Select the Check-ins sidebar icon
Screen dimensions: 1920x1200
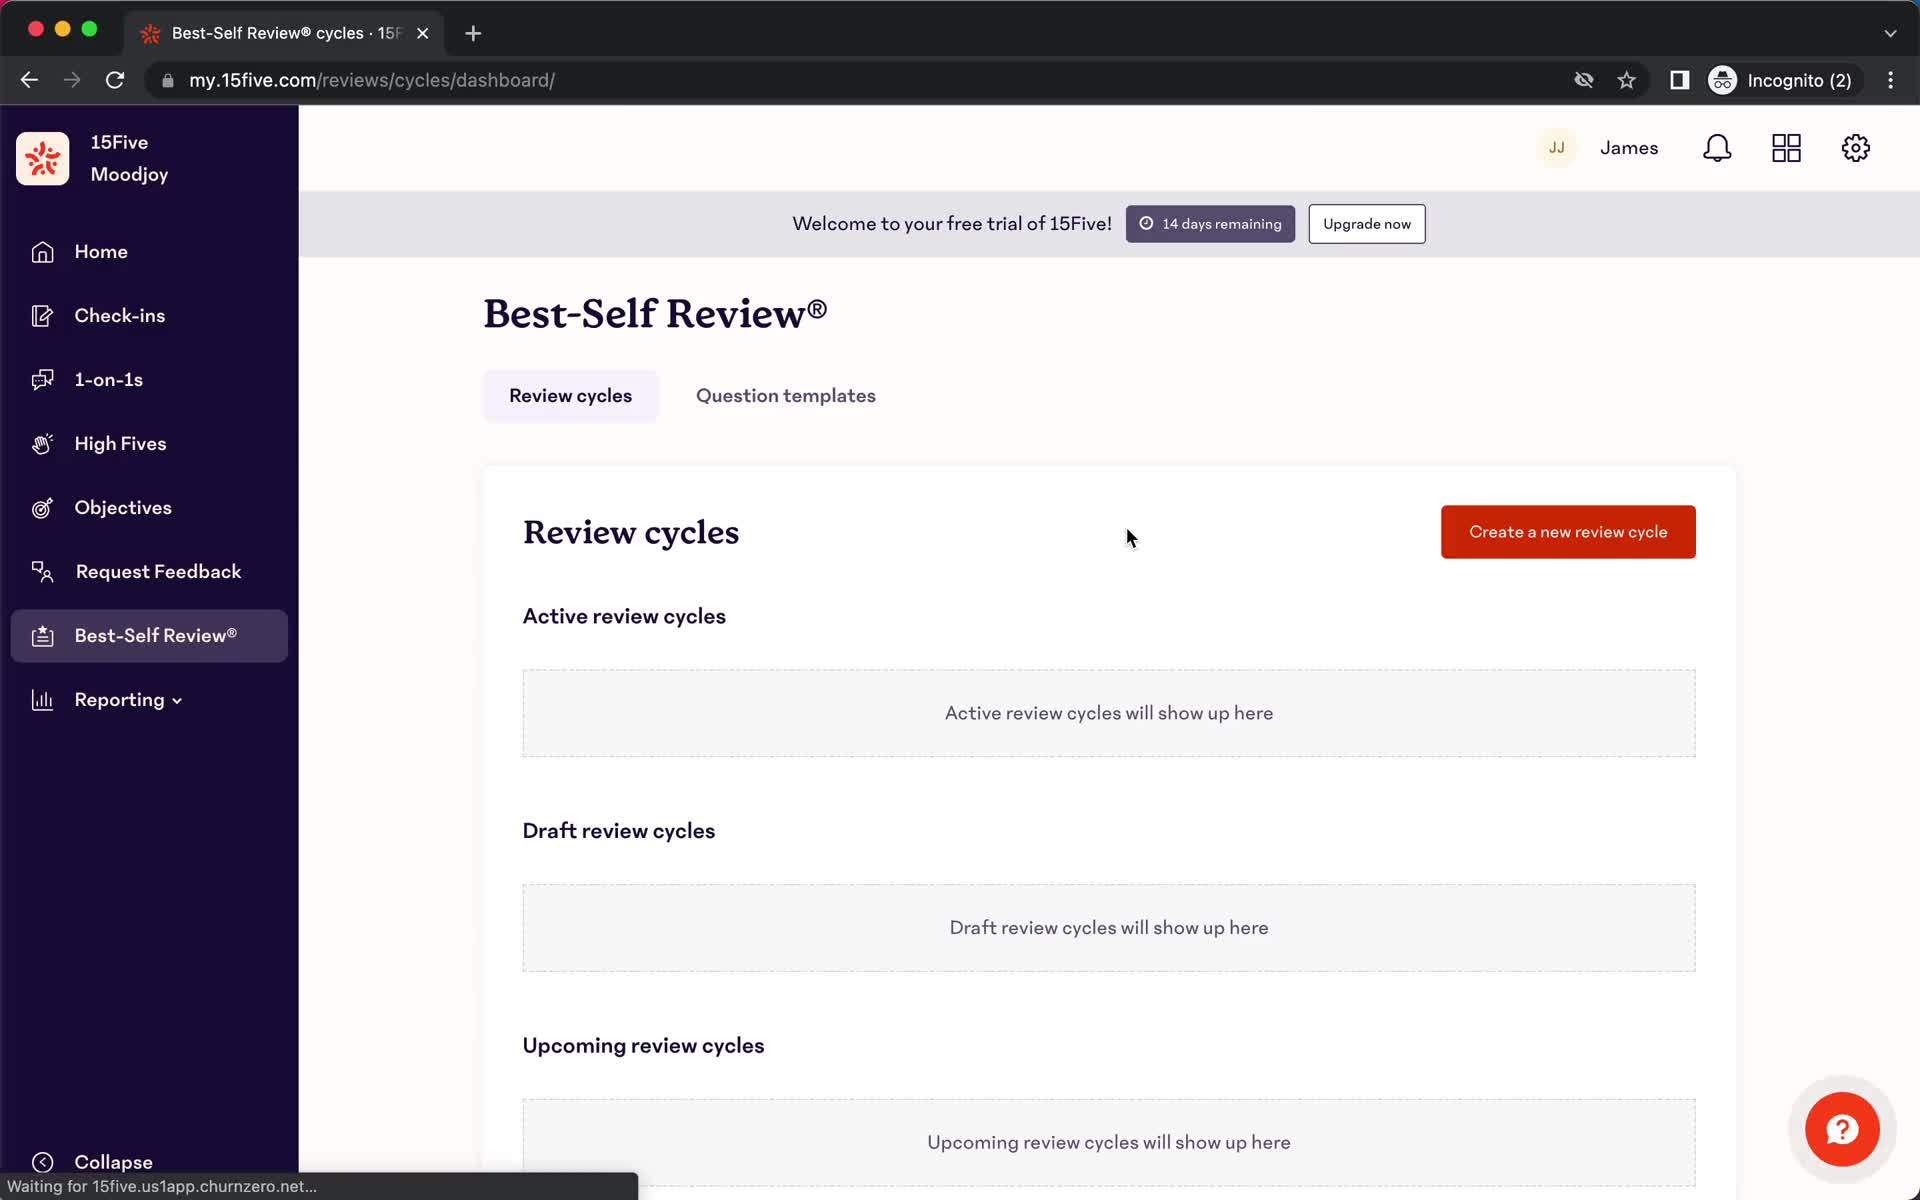coord(41,315)
